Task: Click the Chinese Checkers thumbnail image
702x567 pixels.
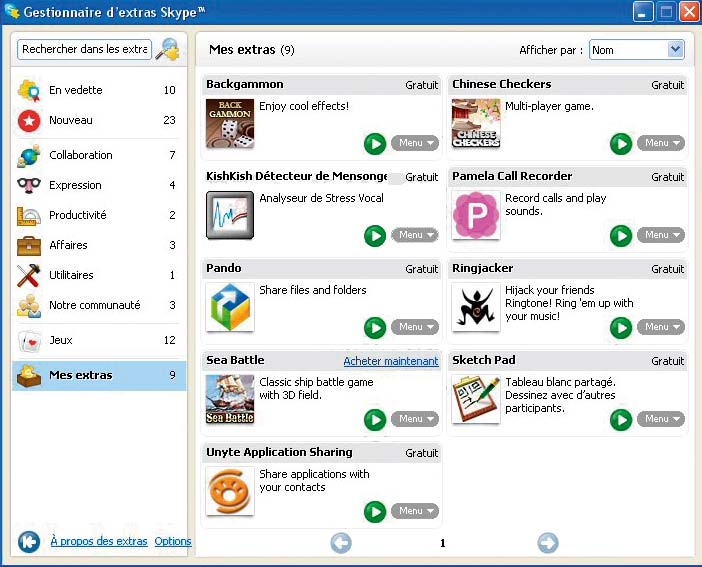Action: point(476,124)
